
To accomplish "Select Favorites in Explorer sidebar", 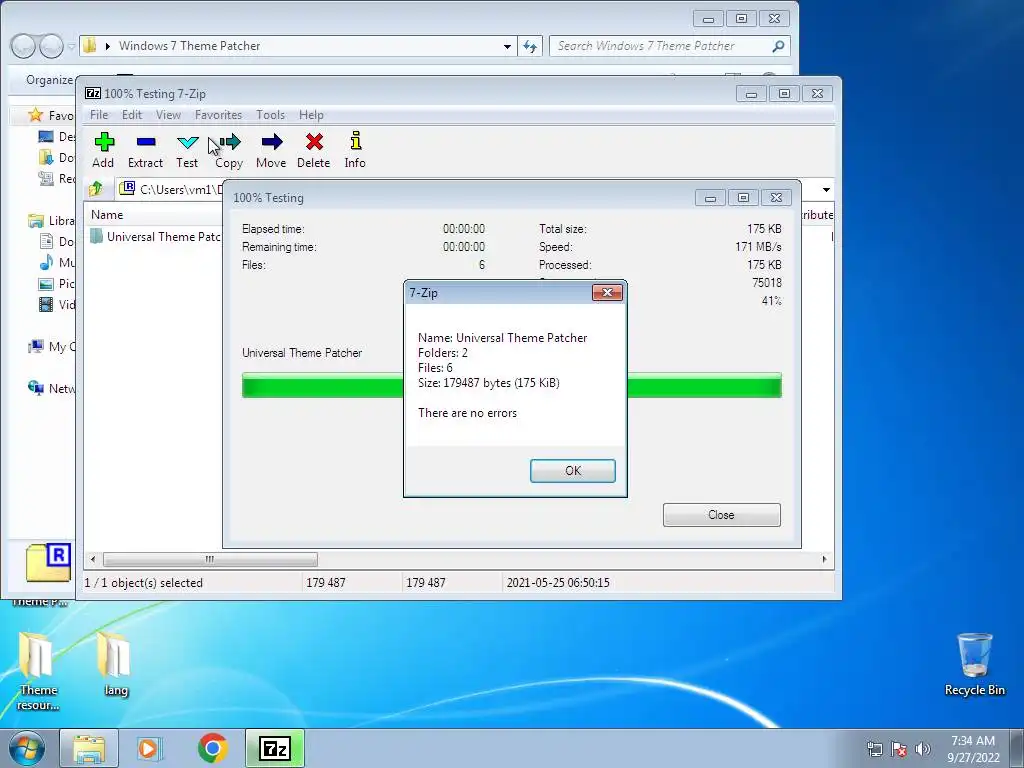I will tap(52, 116).
